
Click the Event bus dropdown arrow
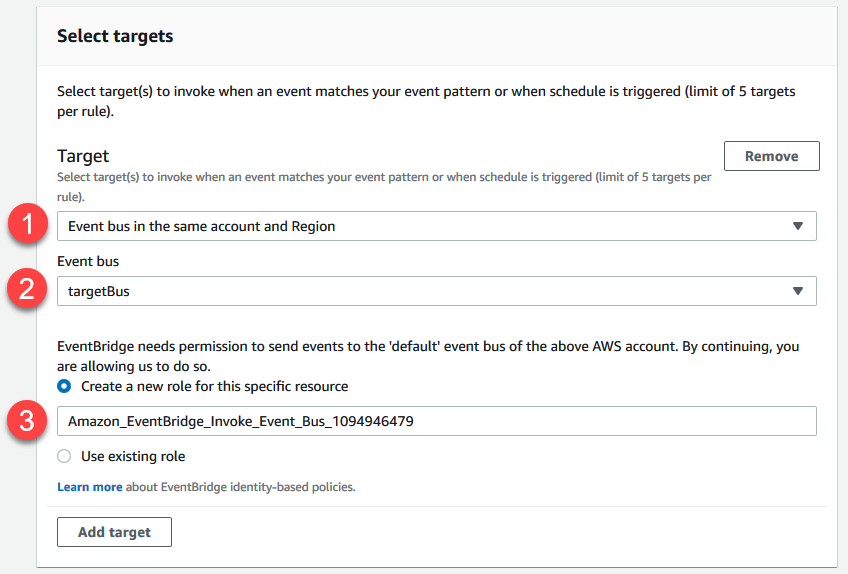click(797, 291)
